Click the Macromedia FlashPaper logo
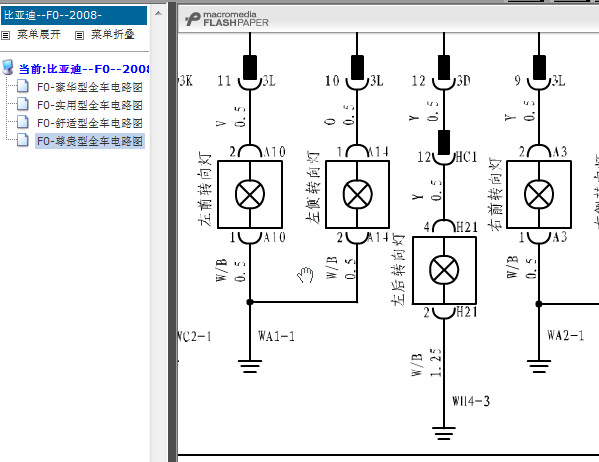599x462 pixels. 227,19
